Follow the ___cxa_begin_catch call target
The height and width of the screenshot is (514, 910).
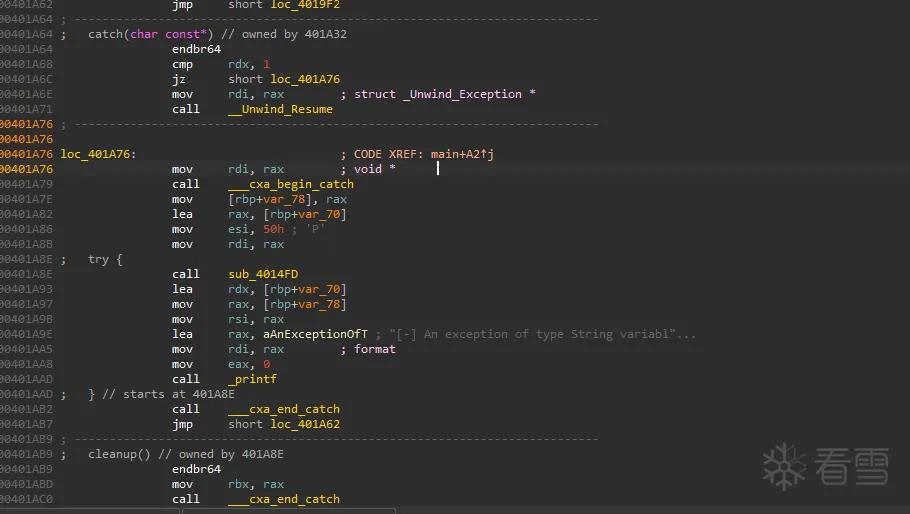pyautogui.click(x=291, y=184)
